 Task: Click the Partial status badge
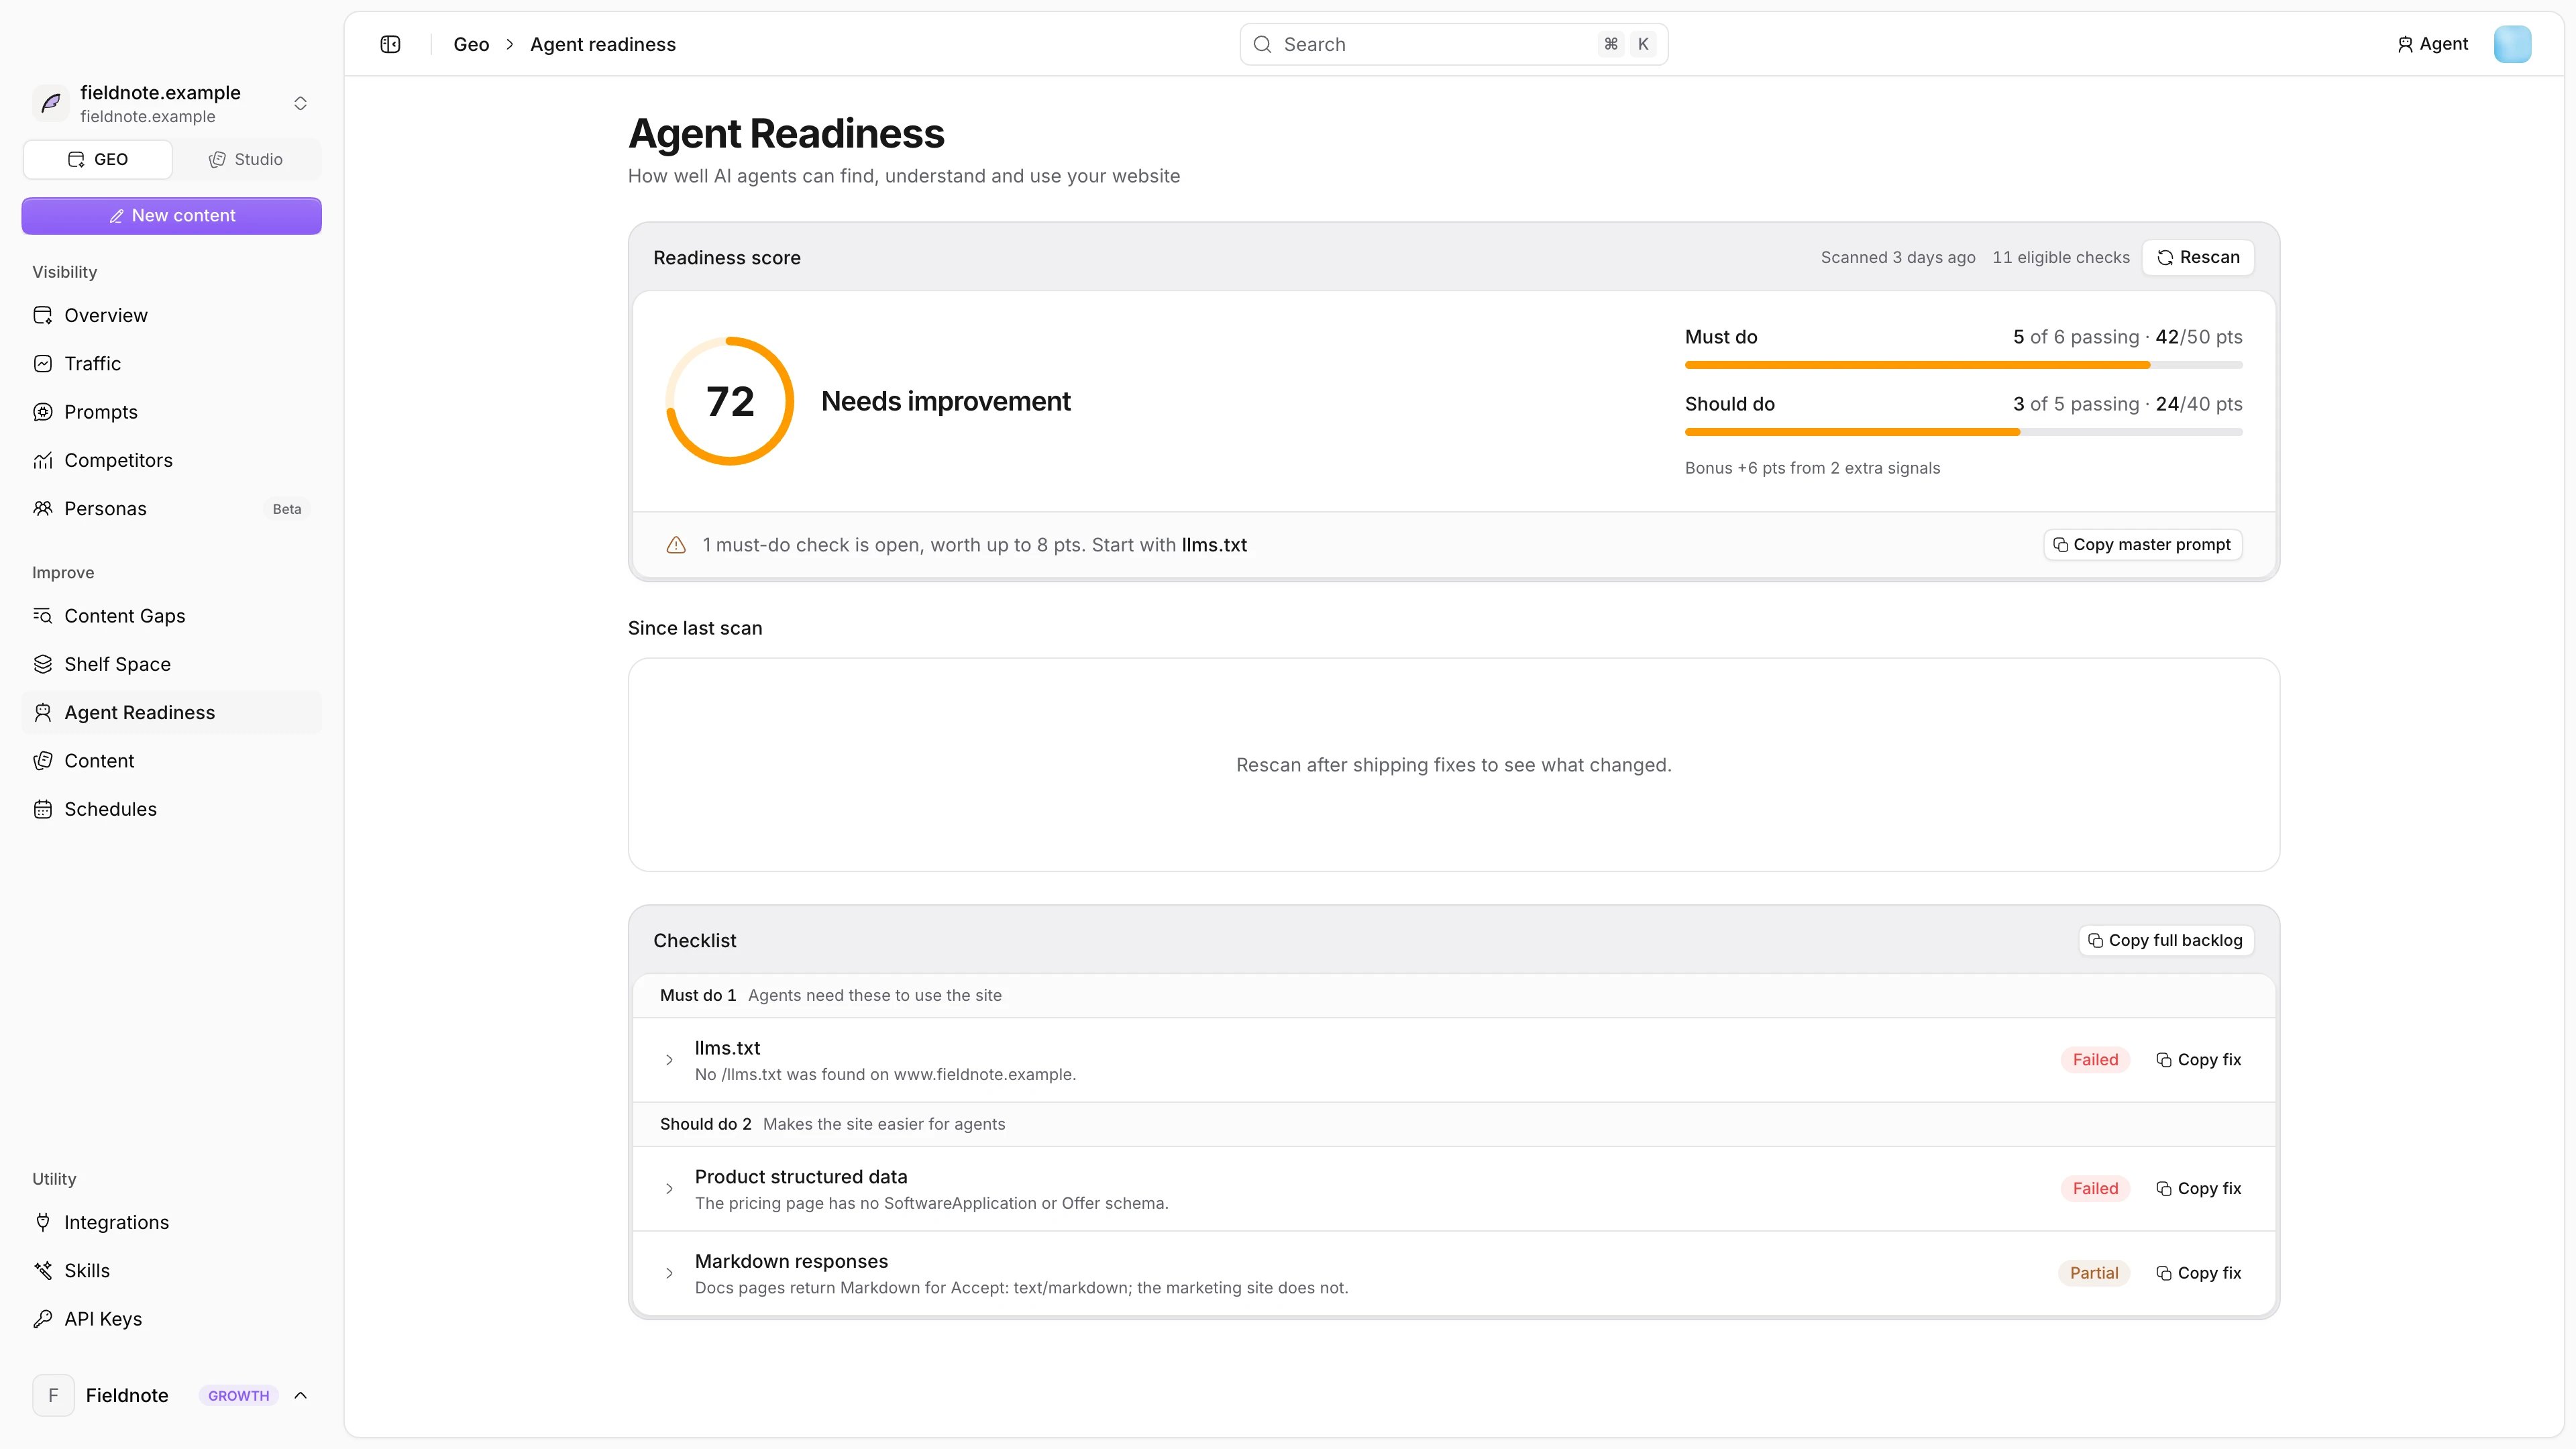coord(2094,1273)
